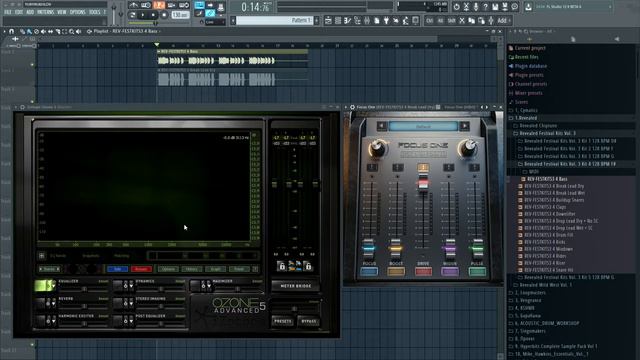This screenshot has width=640, height=360.
Task: Adjust the Focus One red Drive fader
Action: point(423,183)
